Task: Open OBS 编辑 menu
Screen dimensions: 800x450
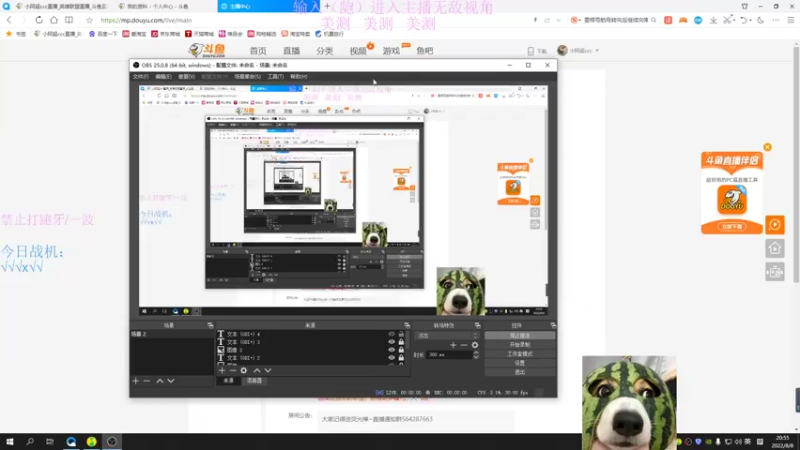Action: pos(163,77)
